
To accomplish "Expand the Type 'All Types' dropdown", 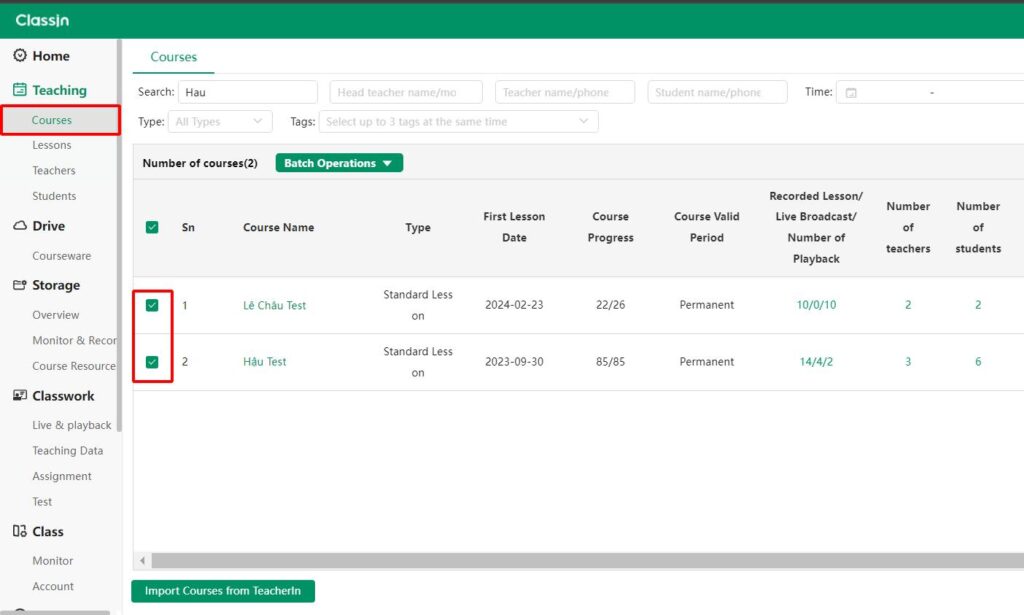I will pos(219,122).
